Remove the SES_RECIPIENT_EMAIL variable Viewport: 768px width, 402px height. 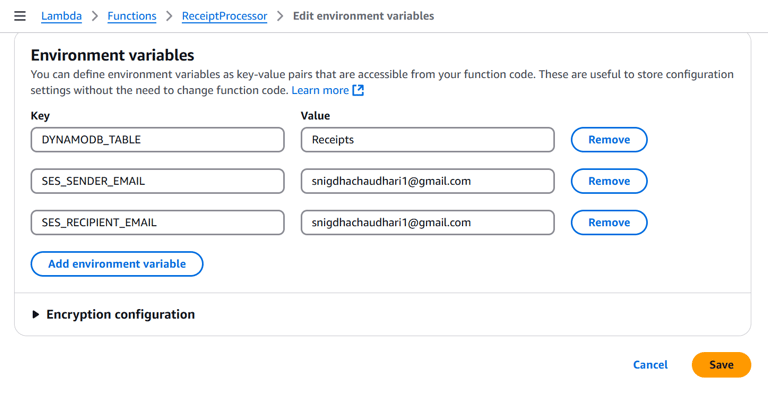608,222
